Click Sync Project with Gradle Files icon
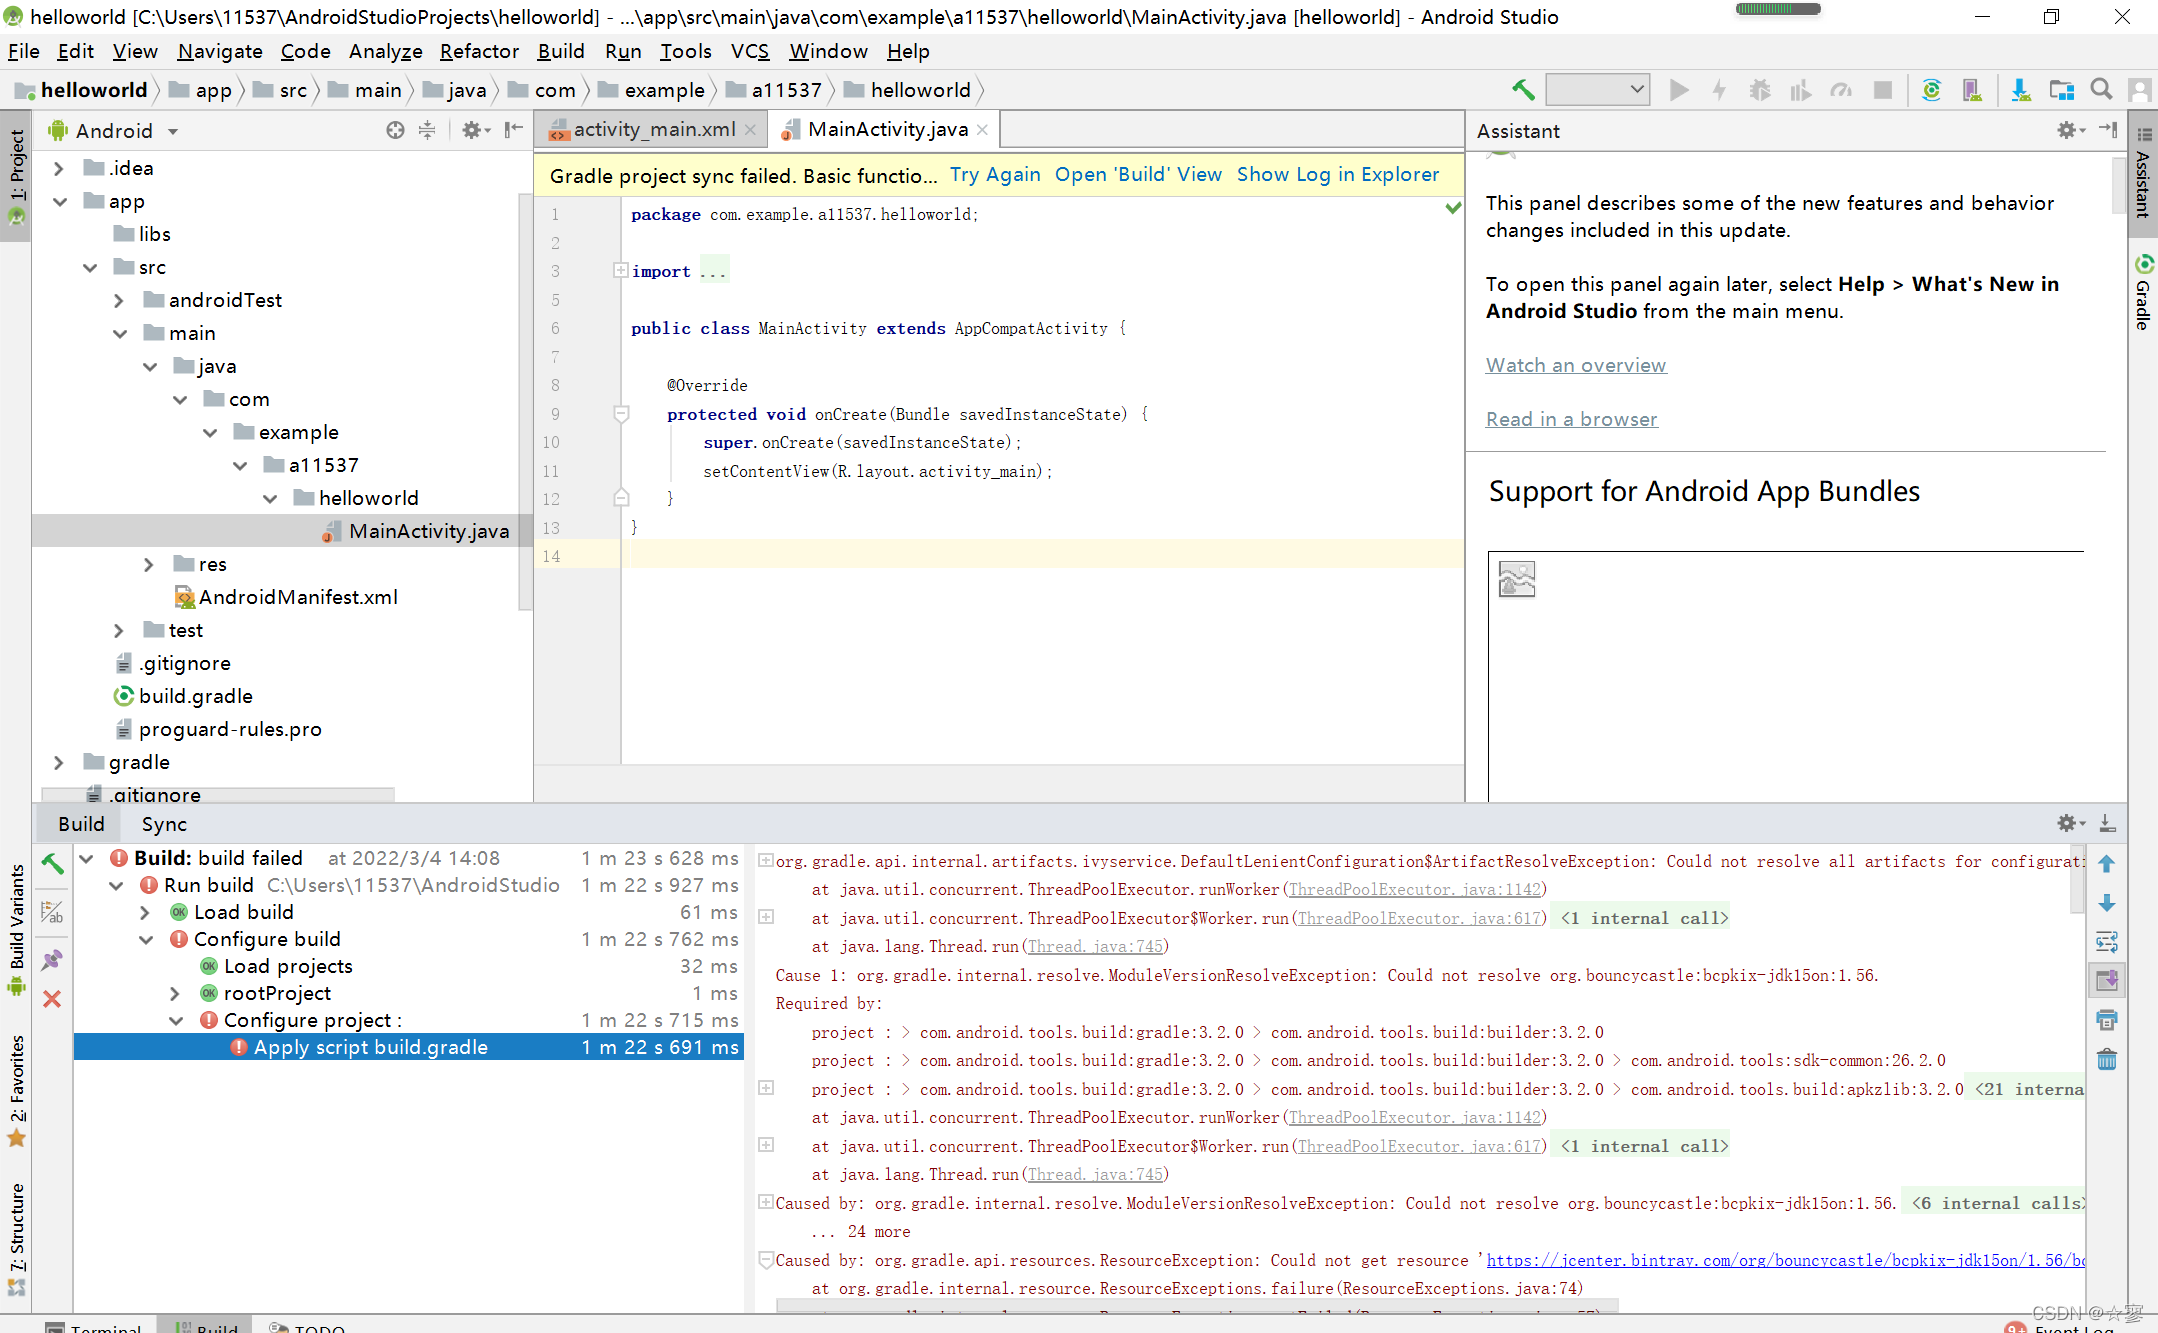 tap(1931, 90)
